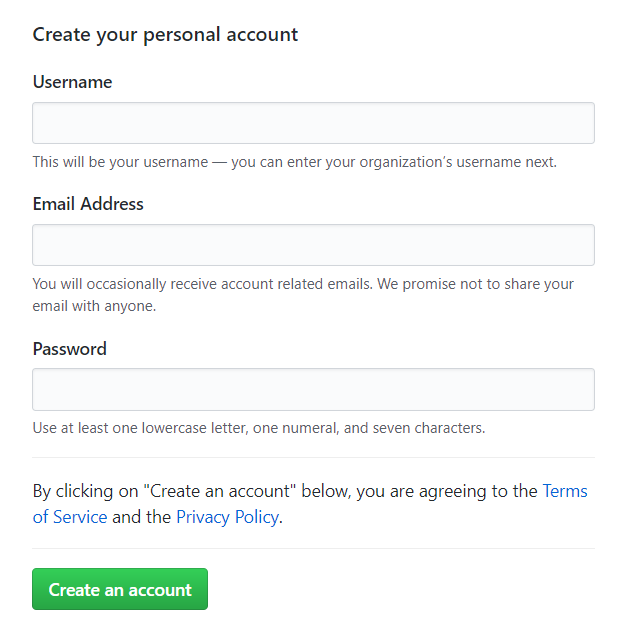Click the Create your personal account heading
The image size is (639, 633).
tap(165, 34)
